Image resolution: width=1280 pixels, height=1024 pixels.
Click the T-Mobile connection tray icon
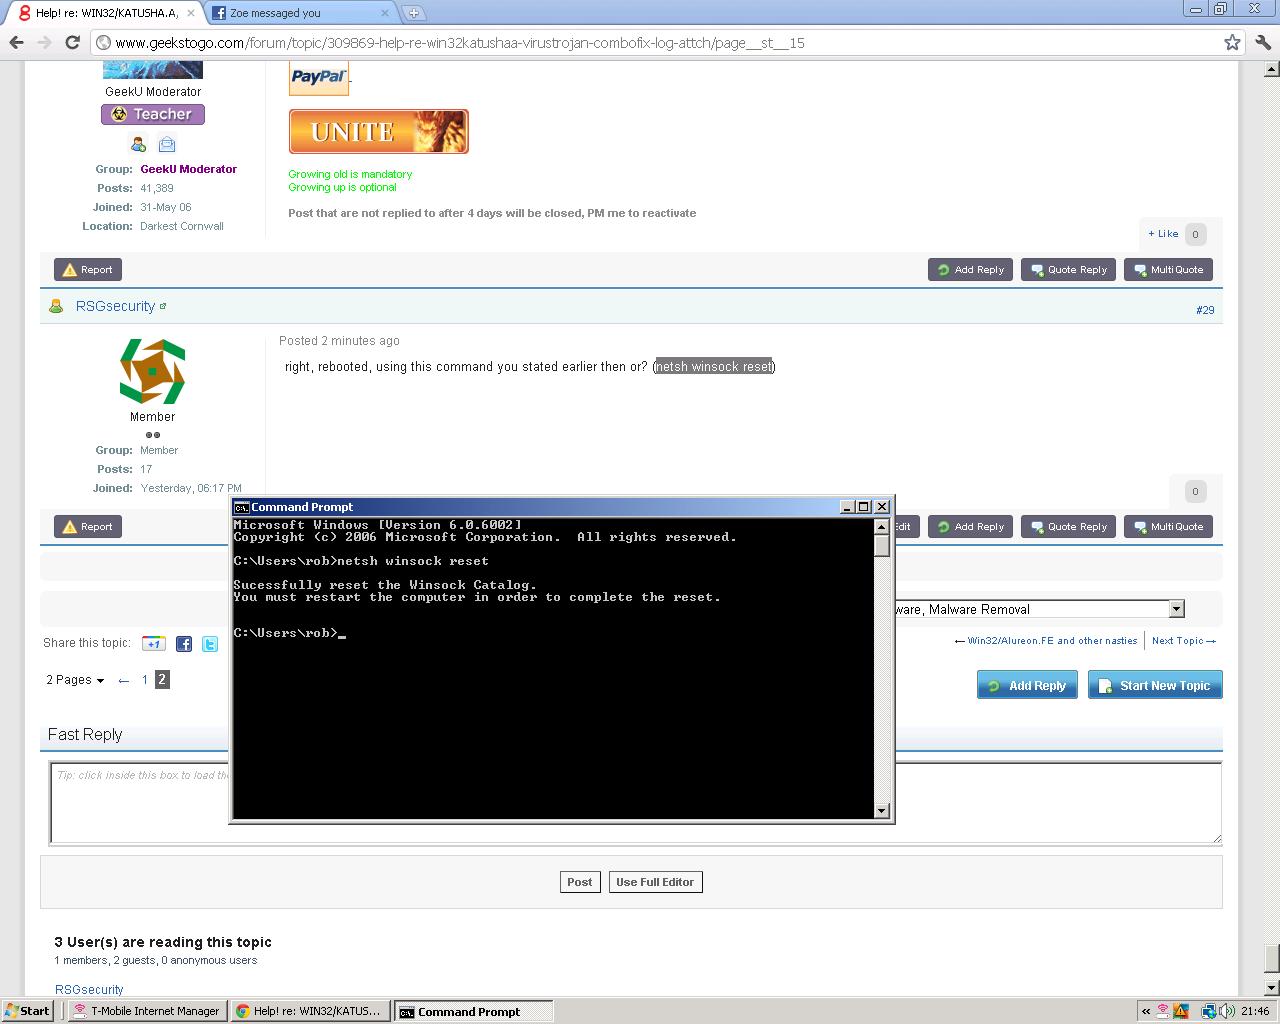coord(1163,1011)
